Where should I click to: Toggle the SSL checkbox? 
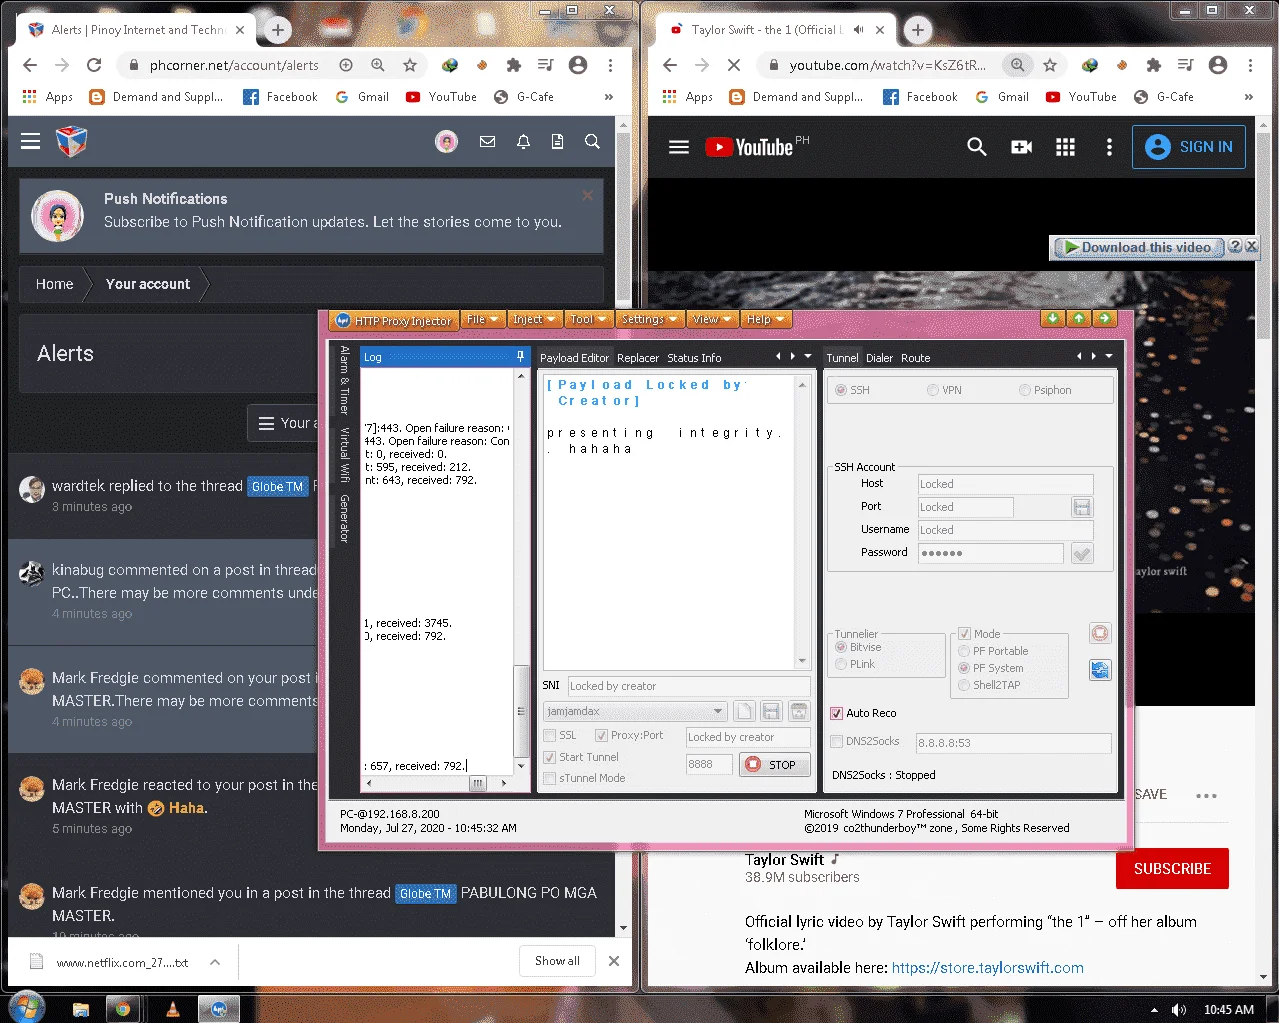[x=549, y=735]
